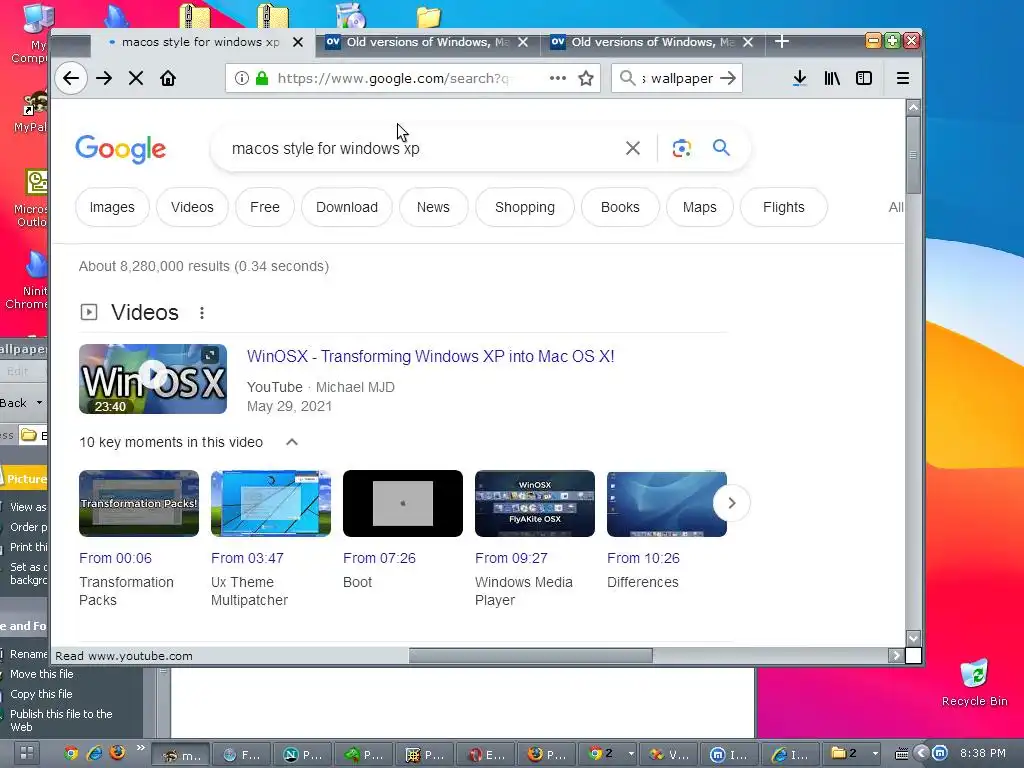Open the Downloads toolbar icon
Screen dimensions: 1024x768
click(x=799, y=78)
